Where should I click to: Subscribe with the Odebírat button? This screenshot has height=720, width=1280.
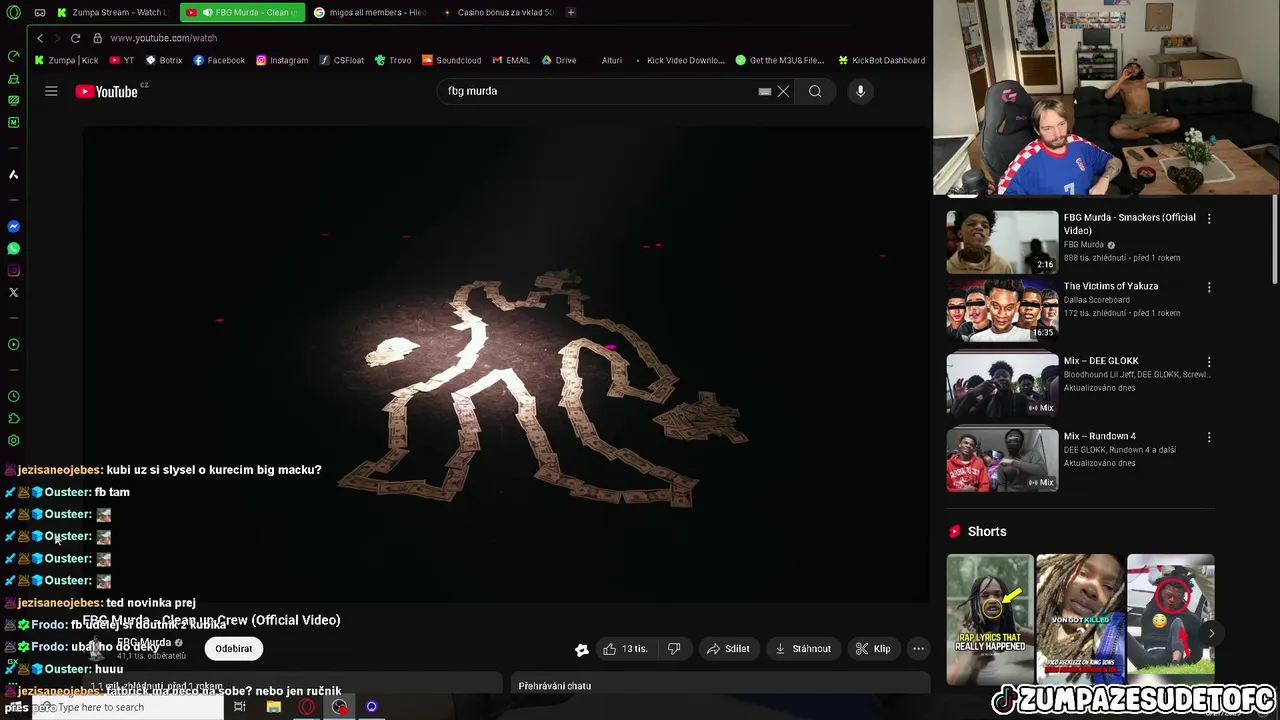tap(234, 649)
